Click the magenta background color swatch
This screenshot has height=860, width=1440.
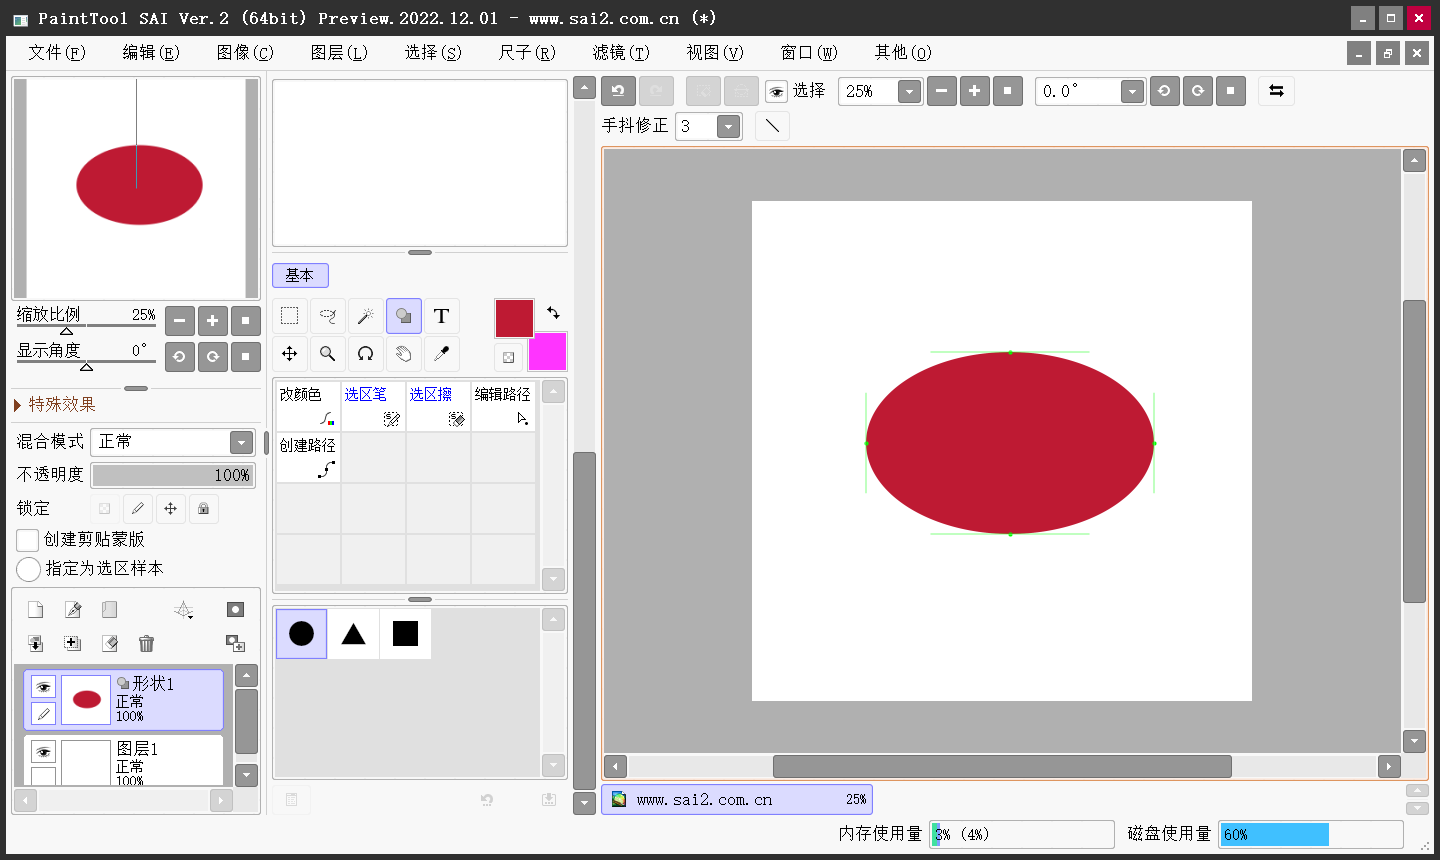(548, 352)
